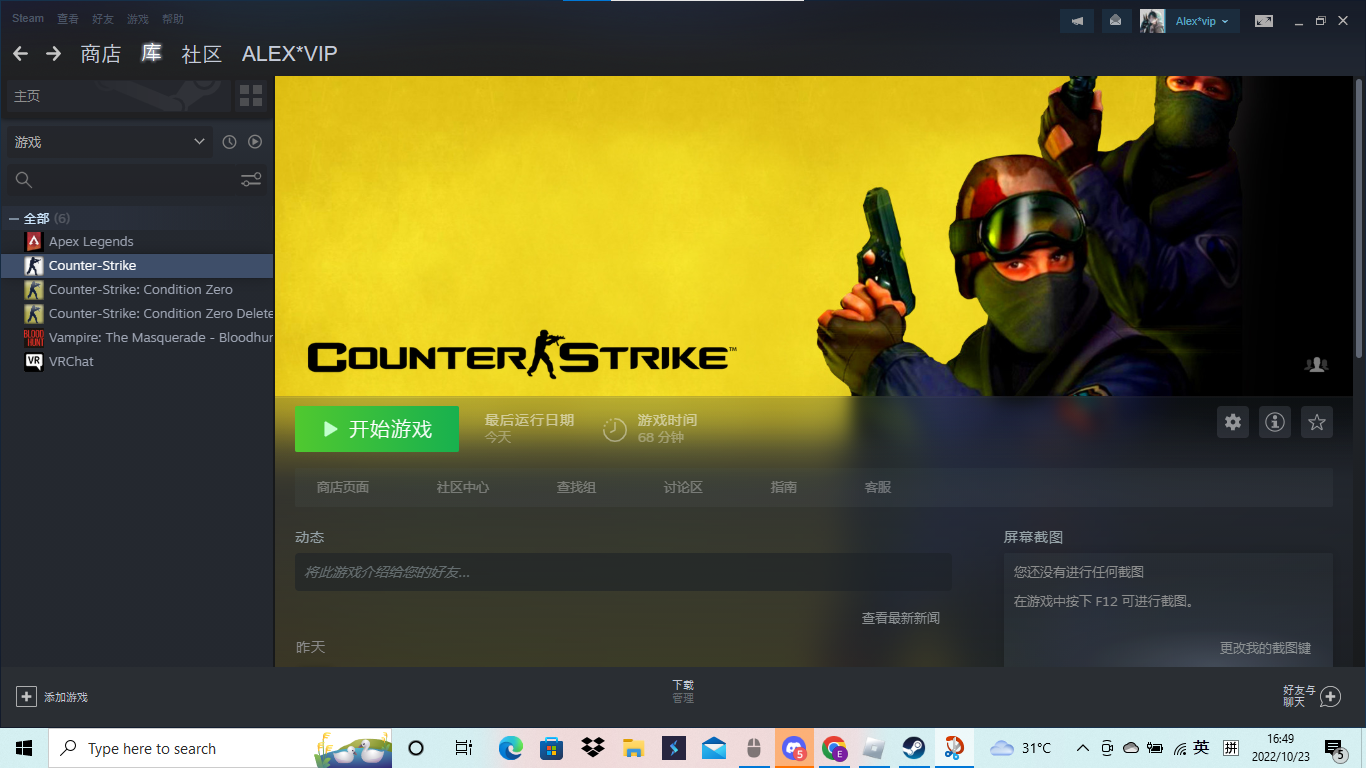Click the game info icon
1366x768 pixels.
click(1275, 422)
